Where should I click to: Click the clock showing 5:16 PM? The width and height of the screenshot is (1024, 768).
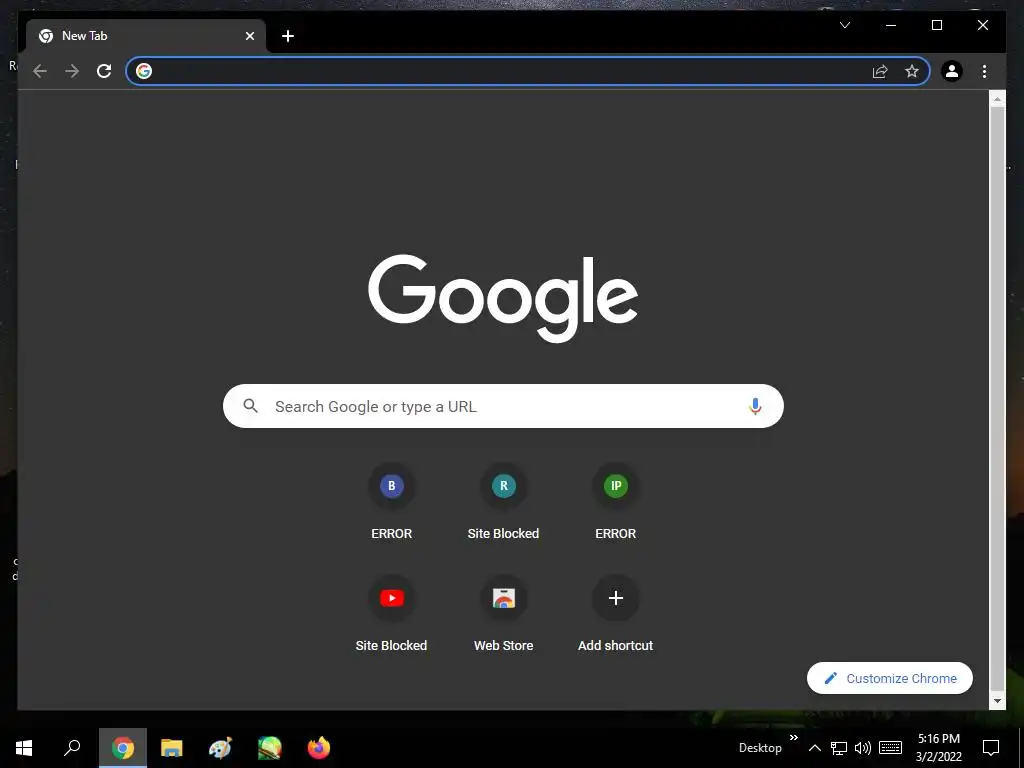pyautogui.click(x=938, y=748)
